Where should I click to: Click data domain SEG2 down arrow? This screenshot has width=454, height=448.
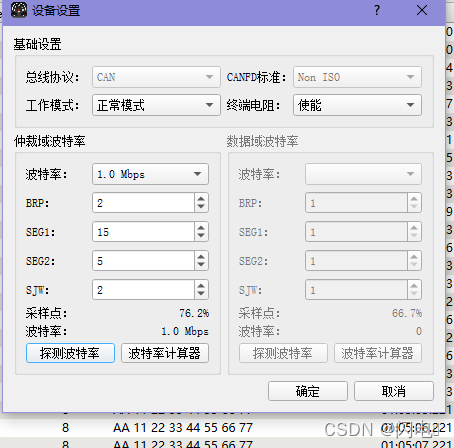tap(414, 265)
